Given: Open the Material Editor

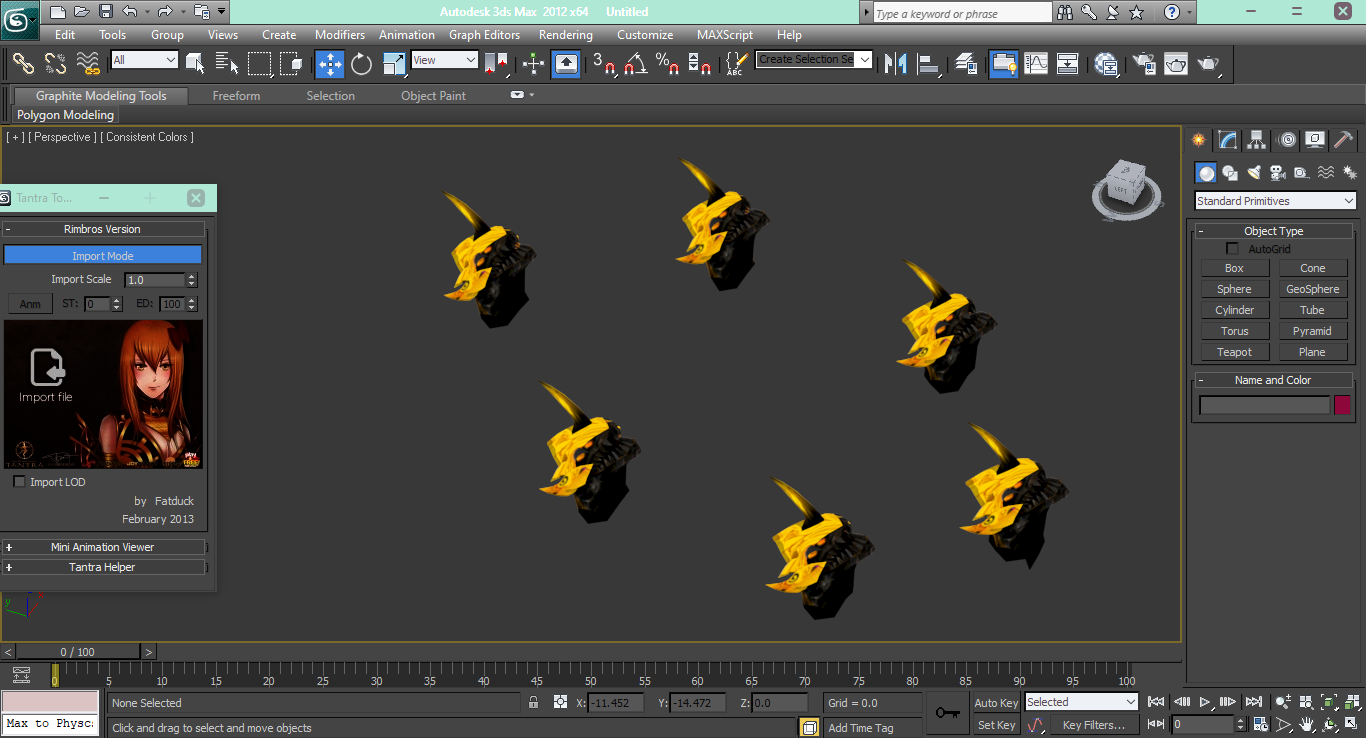Looking at the screenshot, I should pyautogui.click(x=1106, y=63).
